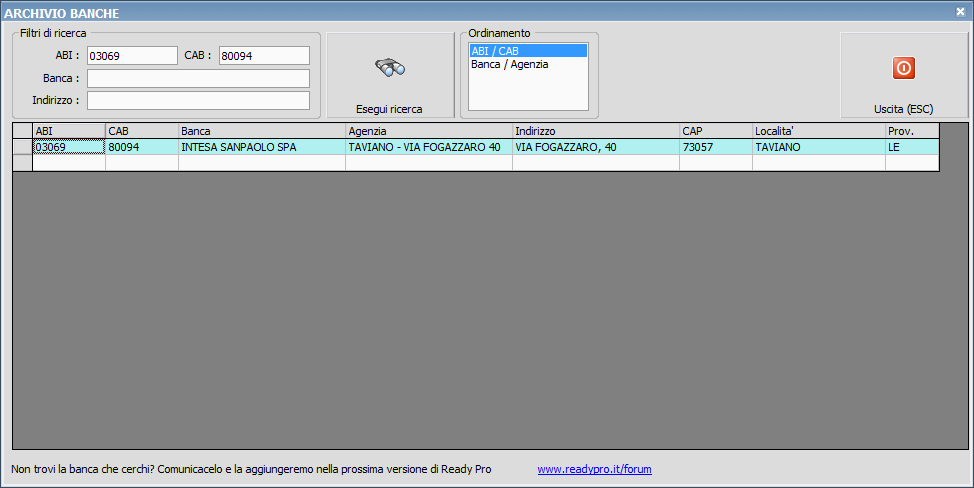
Task: Click the binoculars search icon
Action: 390,67
